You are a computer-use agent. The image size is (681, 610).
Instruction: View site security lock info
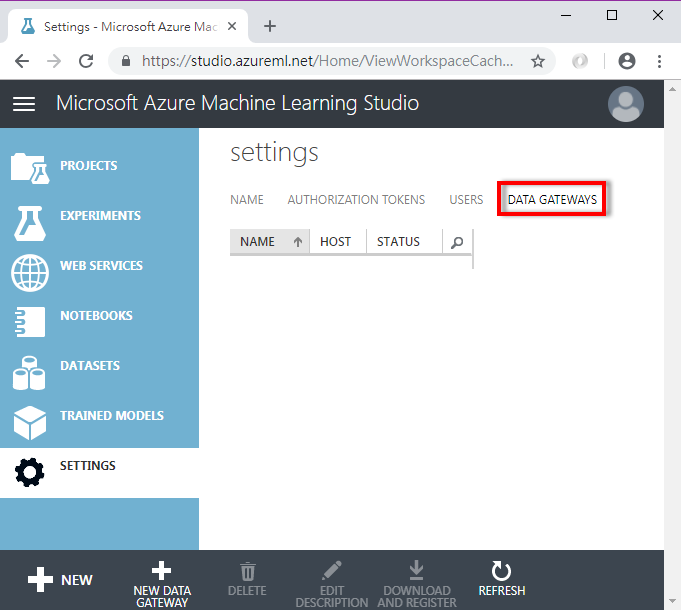126,61
